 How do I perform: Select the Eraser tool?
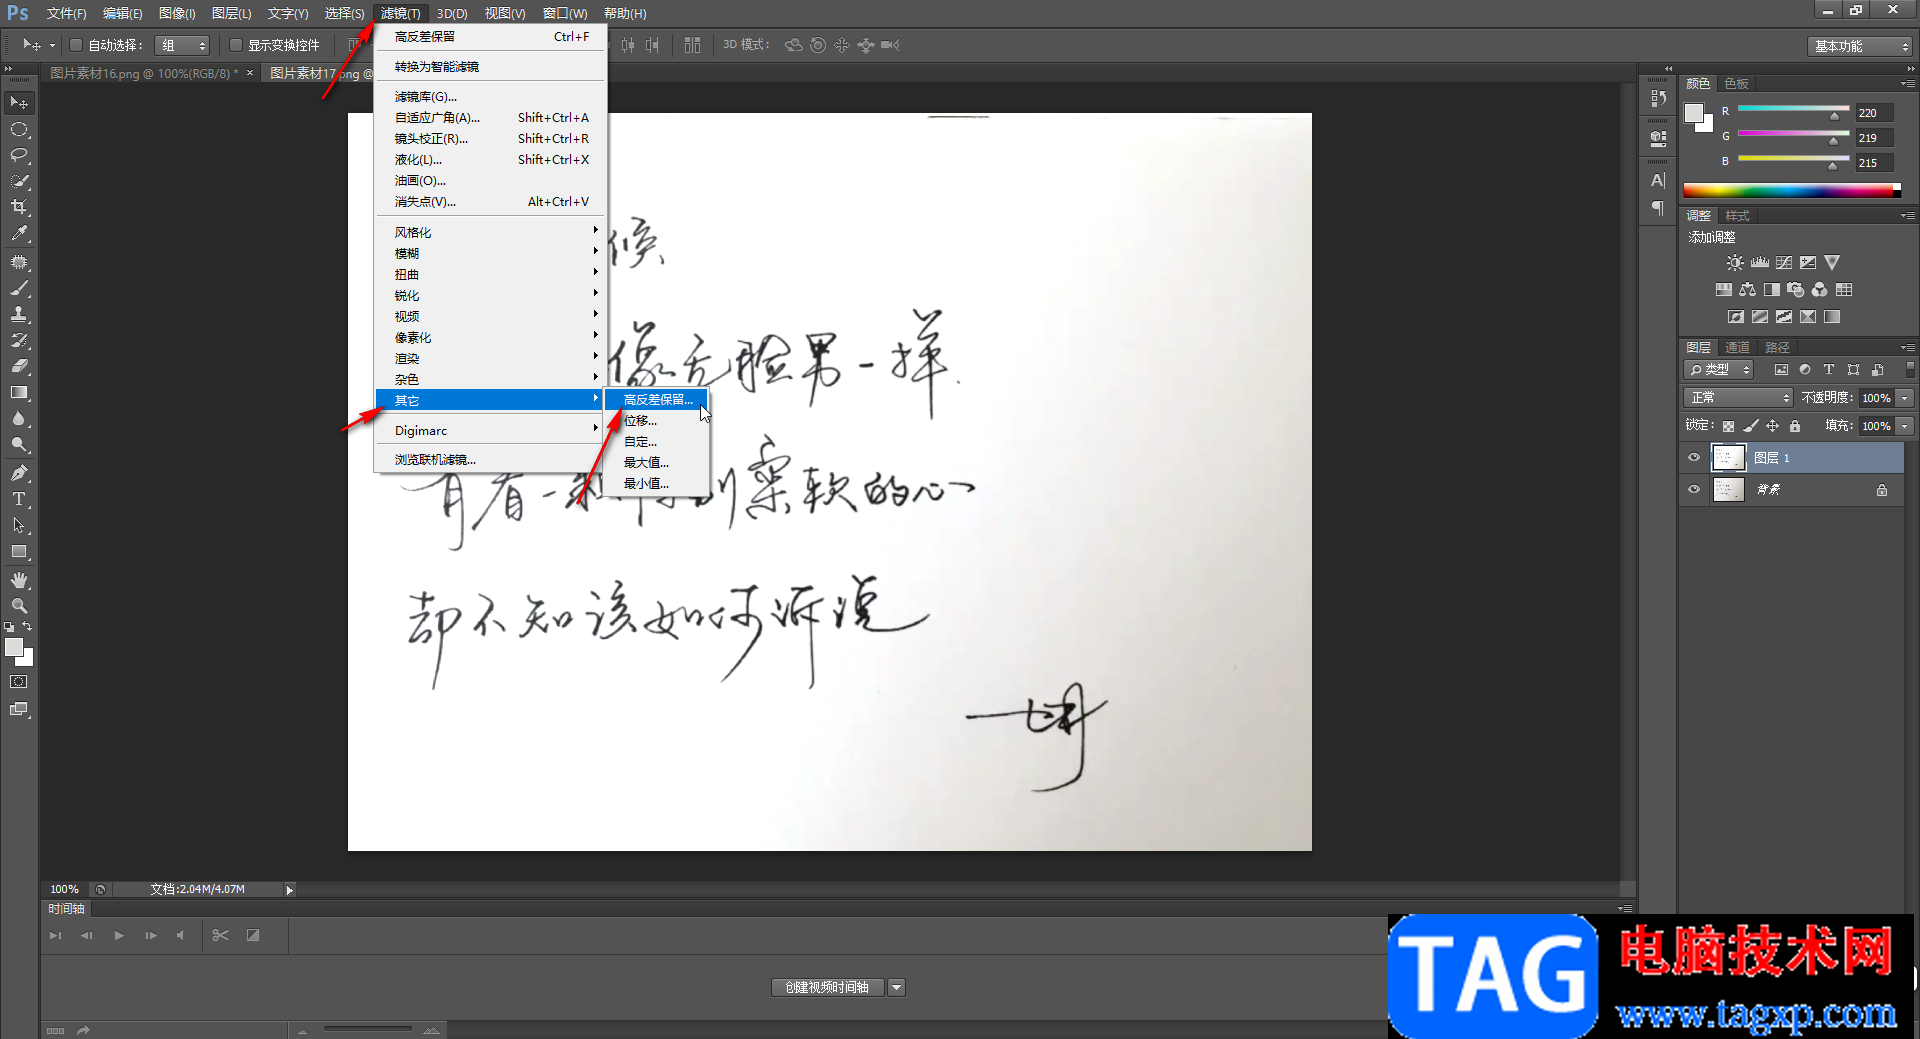[x=19, y=366]
